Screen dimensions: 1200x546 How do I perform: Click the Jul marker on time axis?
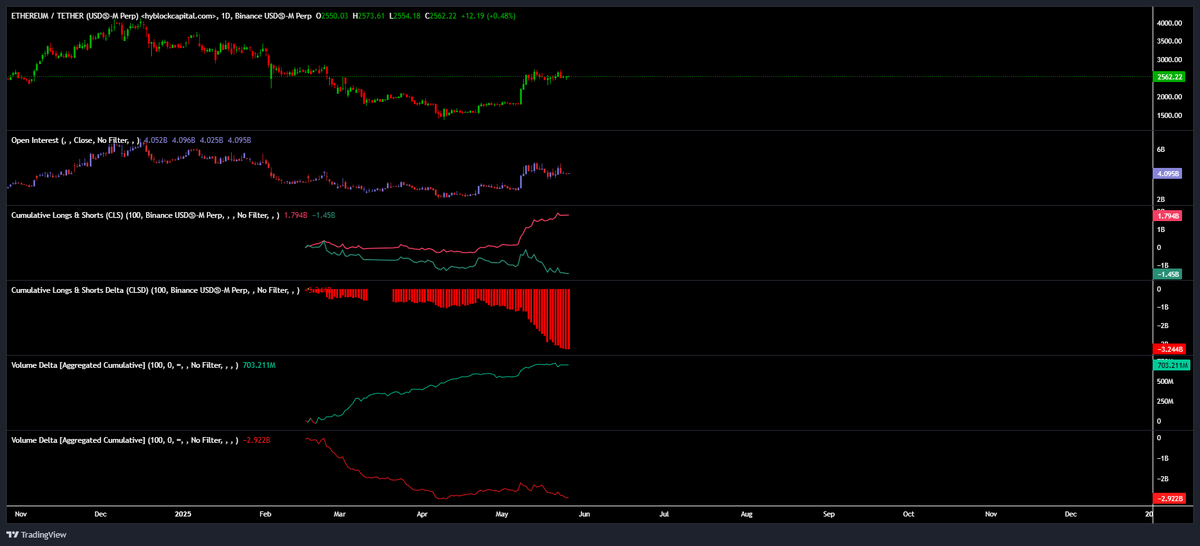click(664, 512)
